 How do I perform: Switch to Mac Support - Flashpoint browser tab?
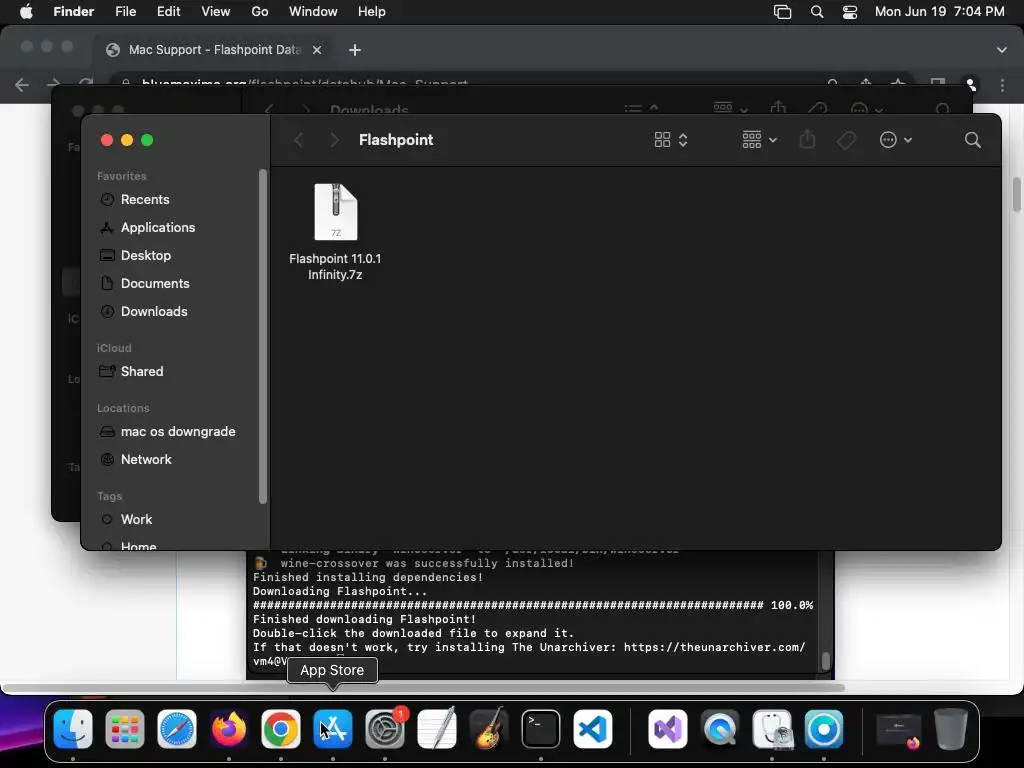(212, 50)
